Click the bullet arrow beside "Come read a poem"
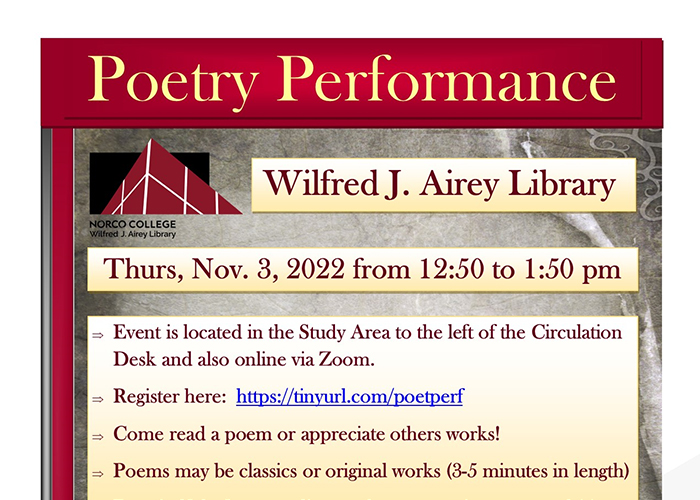Image resolution: width=700 pixels, height=500 pixels. [x=97, y=437]
